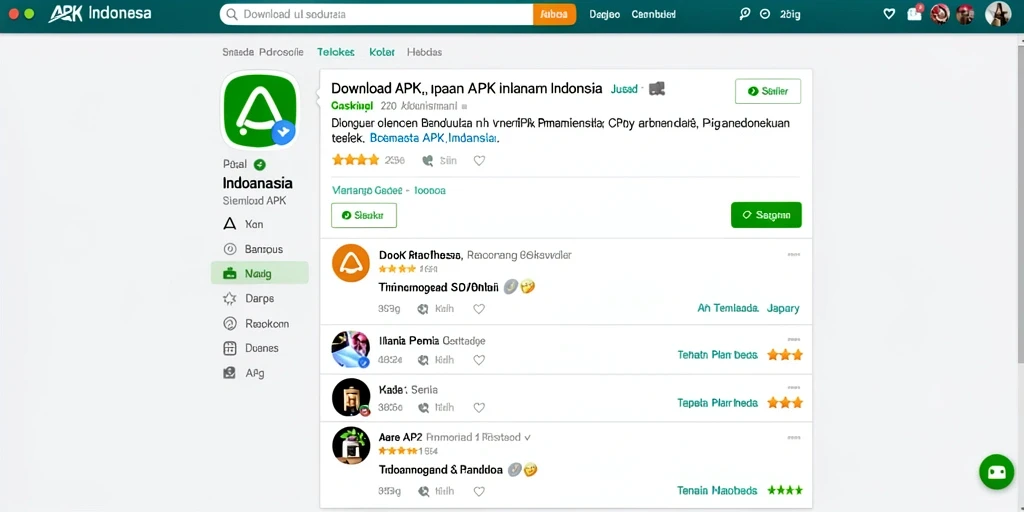Open more options for Kade Senia row
1024x512 pixels.
click(x=793, y=388)
